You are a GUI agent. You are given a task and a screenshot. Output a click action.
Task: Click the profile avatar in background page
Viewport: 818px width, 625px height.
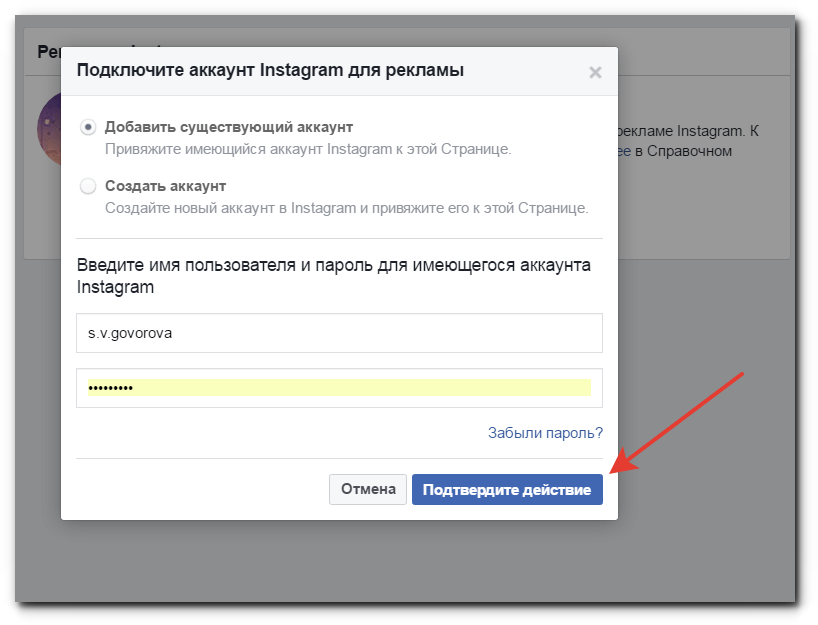50,129
